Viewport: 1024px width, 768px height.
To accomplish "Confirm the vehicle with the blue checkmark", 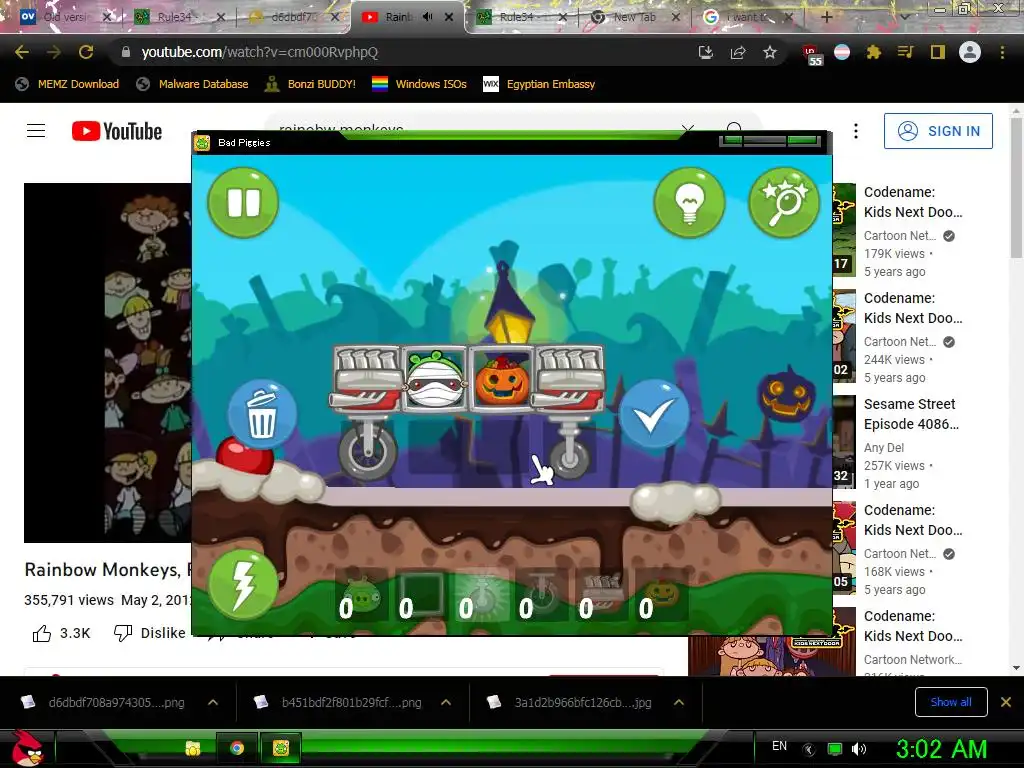I will (653, 414).
